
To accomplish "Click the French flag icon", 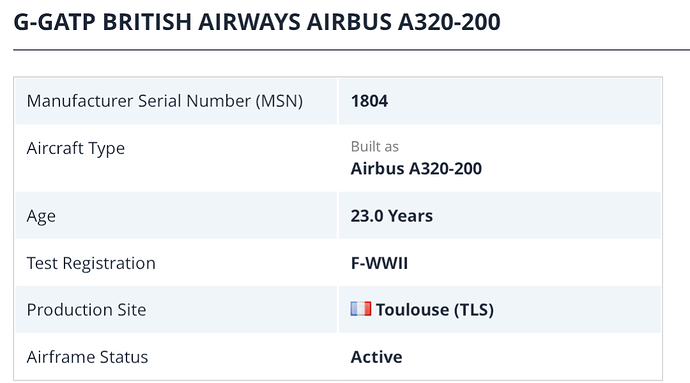I will 360,309.
